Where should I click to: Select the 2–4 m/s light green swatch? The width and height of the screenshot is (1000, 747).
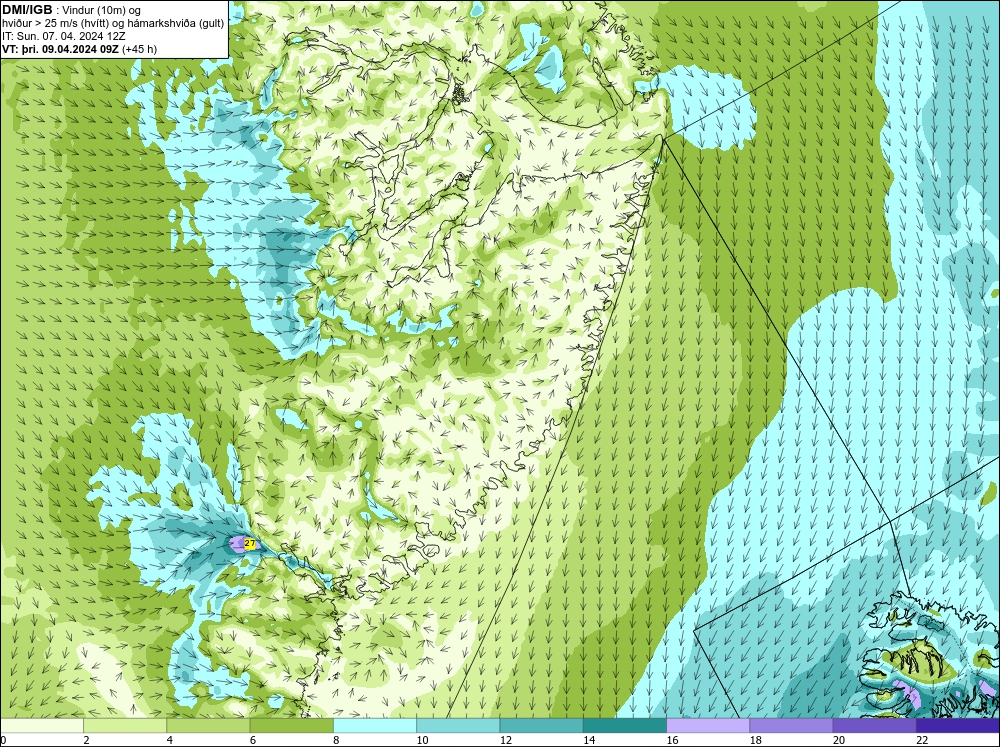click(x=125, y=726)
